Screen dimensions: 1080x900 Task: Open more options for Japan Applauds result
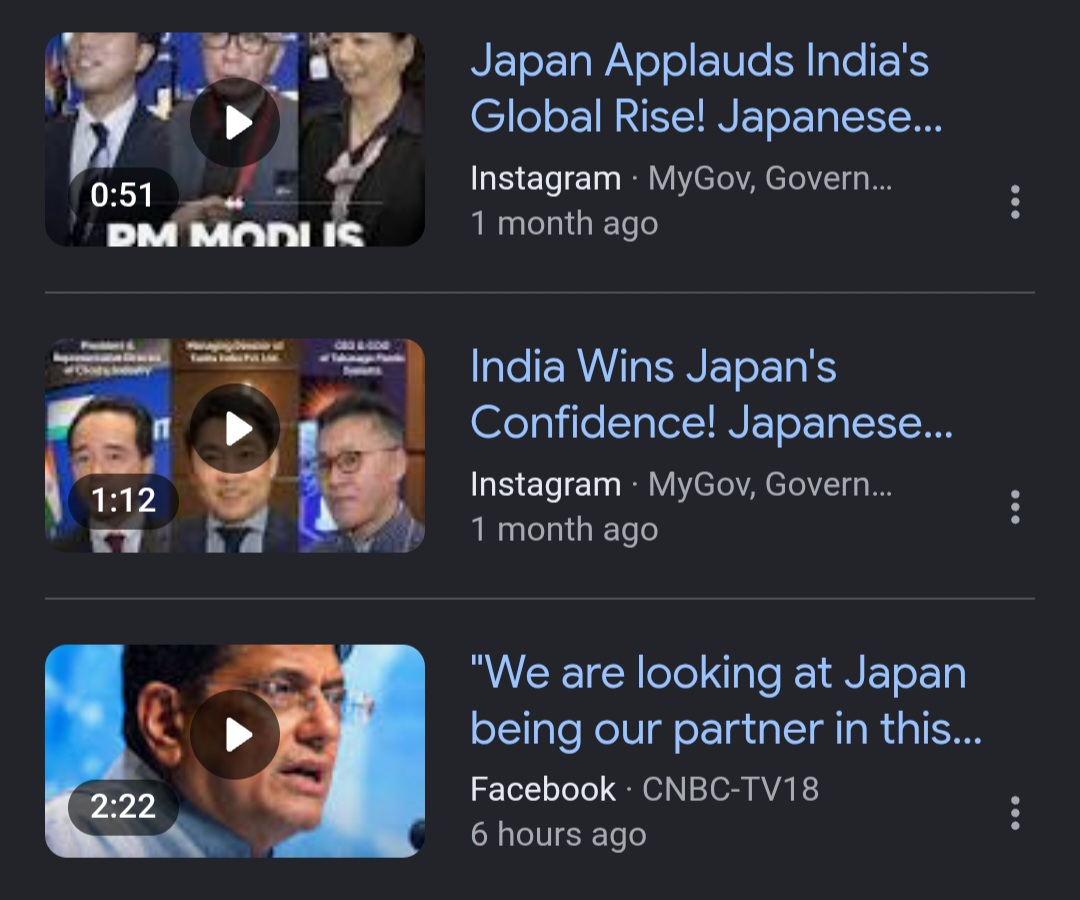(x=1015, y=202)
